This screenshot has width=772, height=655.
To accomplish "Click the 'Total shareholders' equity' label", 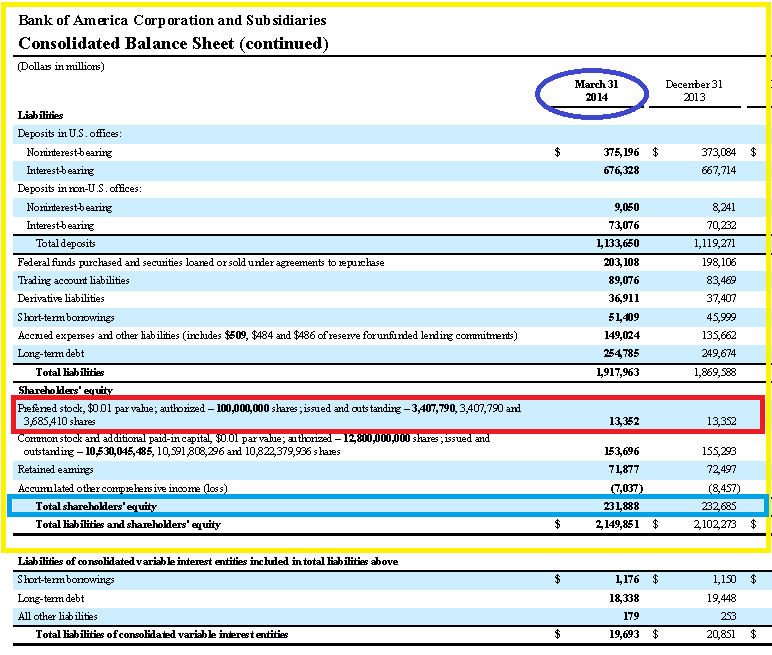I will pyautogui.click(x=96, y=506).
